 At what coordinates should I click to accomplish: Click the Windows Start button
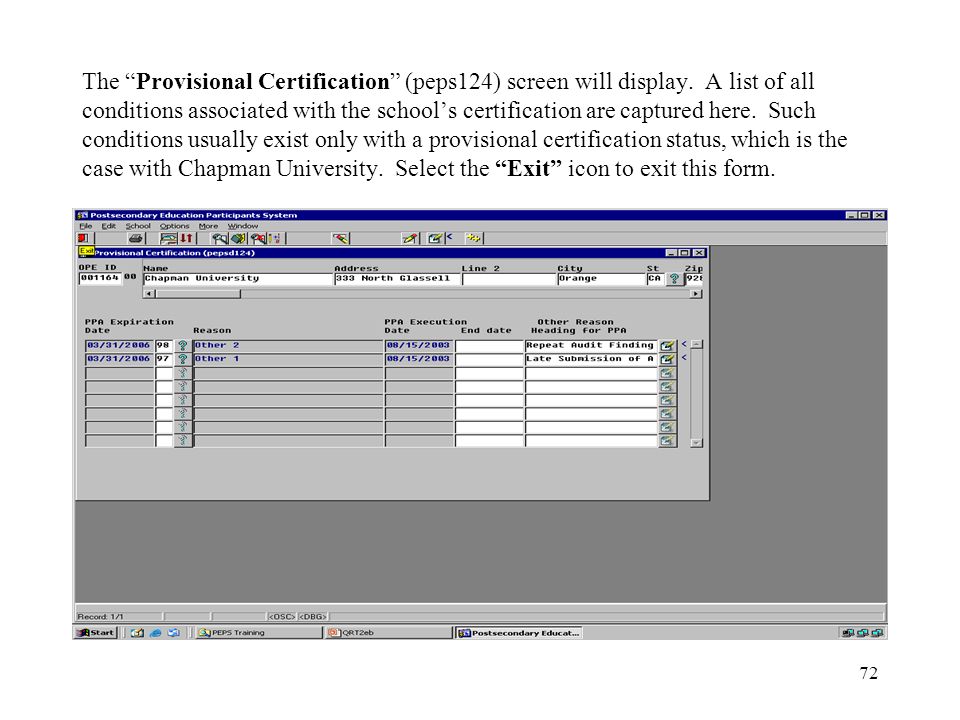[x=96, y=633]
